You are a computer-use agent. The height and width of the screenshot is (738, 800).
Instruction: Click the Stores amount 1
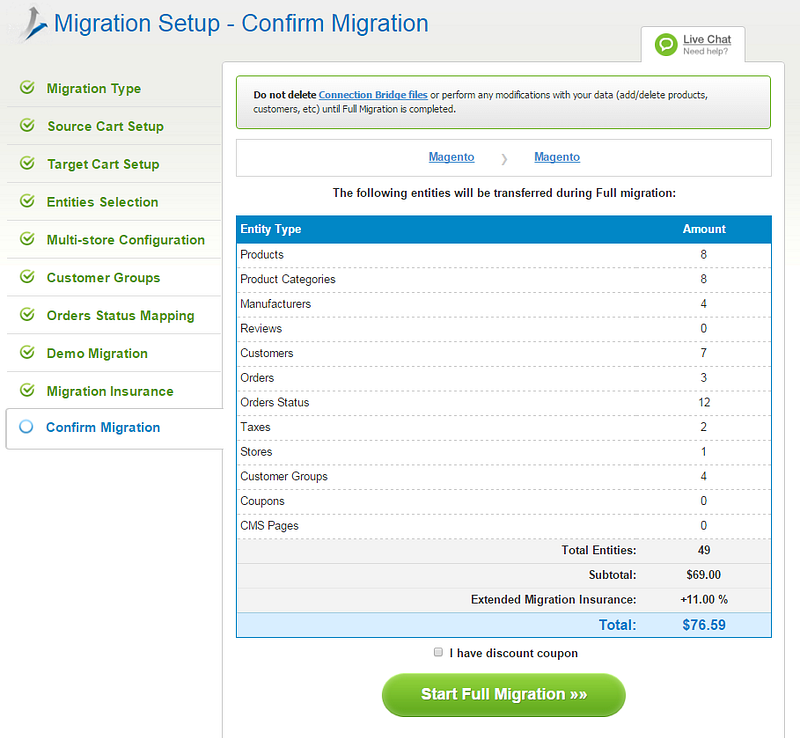704,452
